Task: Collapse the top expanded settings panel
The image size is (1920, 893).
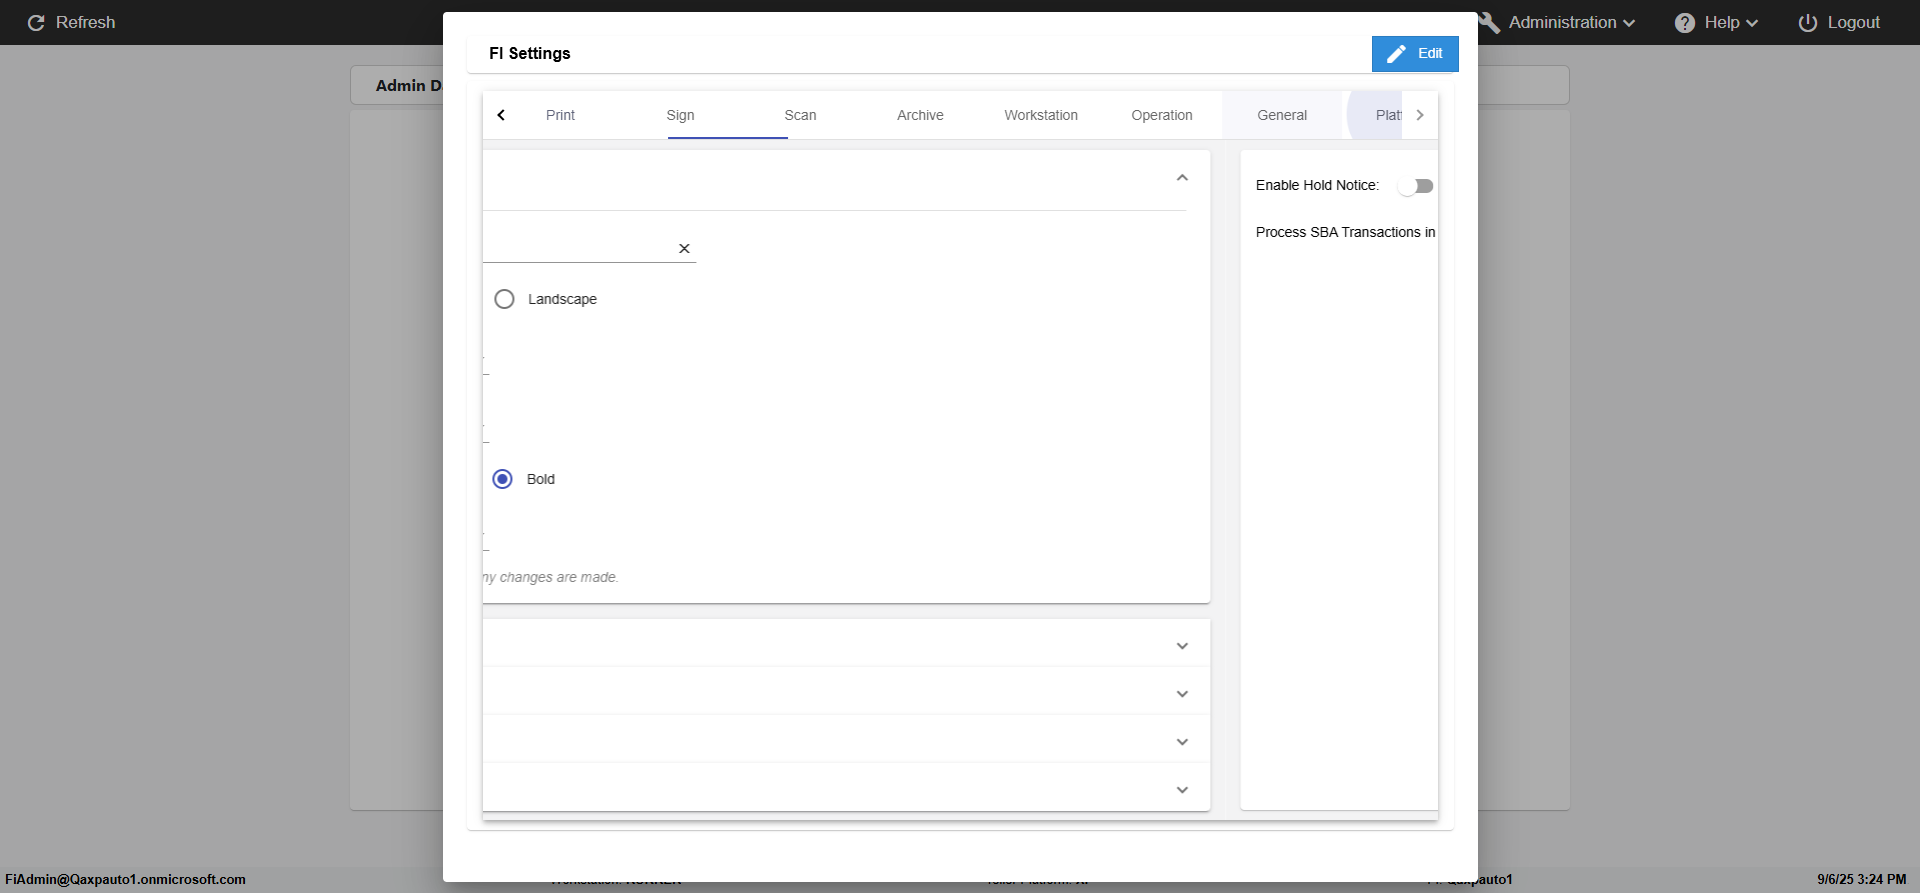Action: pos(1182,178)
